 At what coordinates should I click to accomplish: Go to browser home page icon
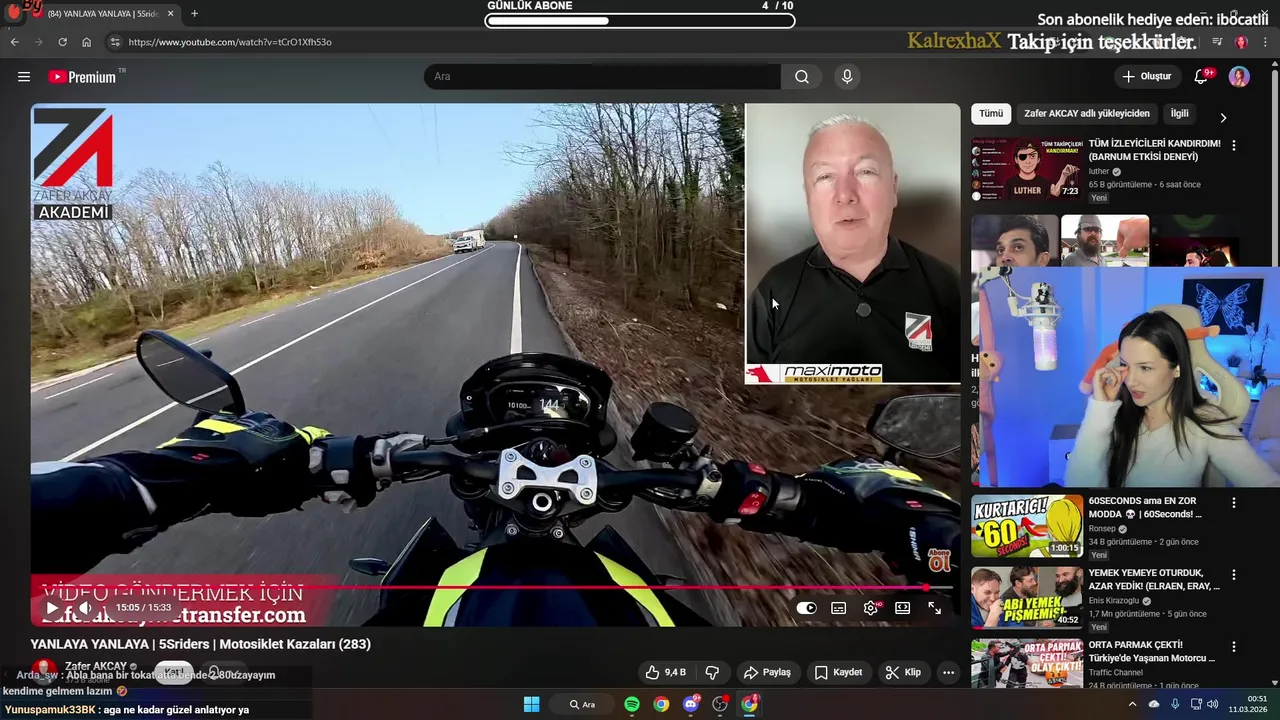pyautogui.click(x=87, y=42)
